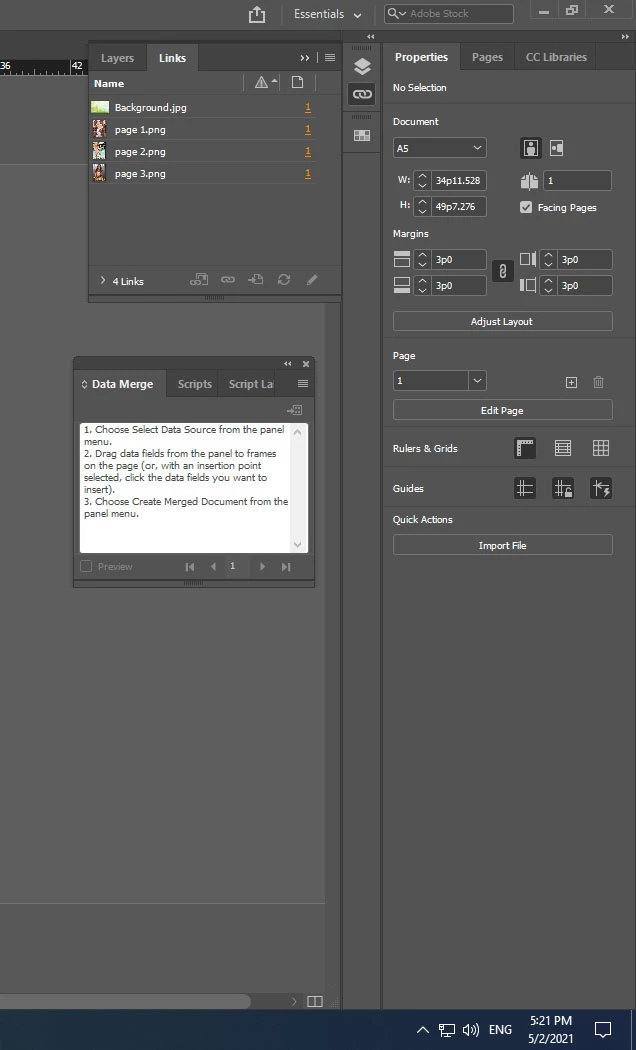Open the Layers panel icon in dock

[x=362, y=66]
